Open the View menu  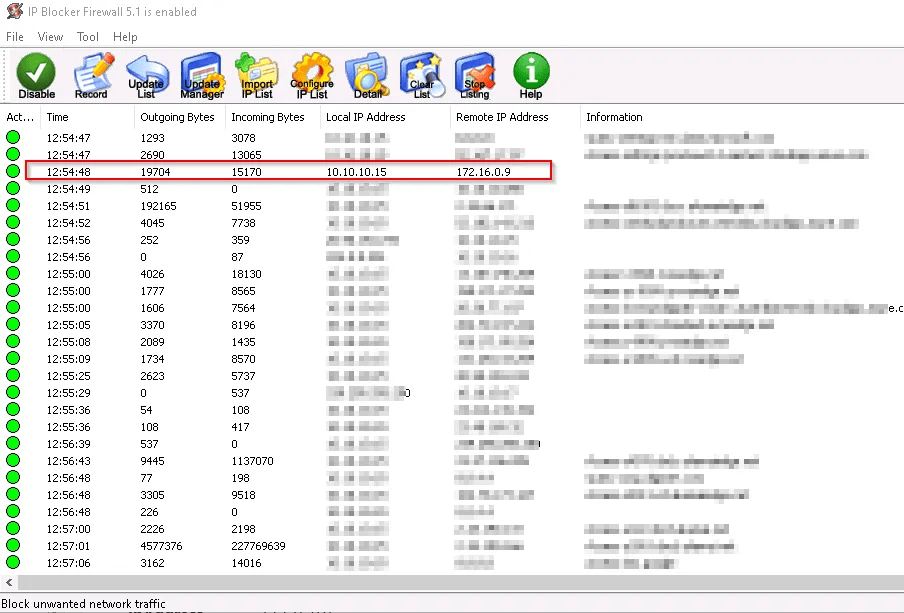click(50, 37)
